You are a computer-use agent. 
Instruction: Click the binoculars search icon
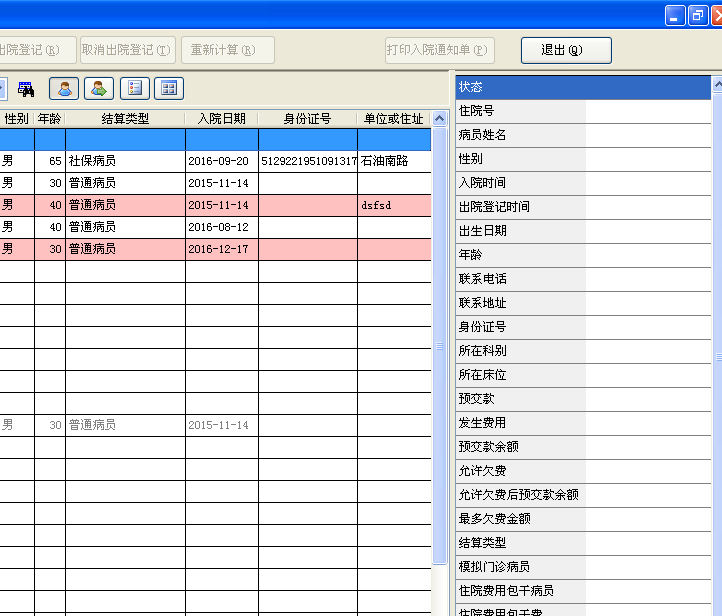26,89
